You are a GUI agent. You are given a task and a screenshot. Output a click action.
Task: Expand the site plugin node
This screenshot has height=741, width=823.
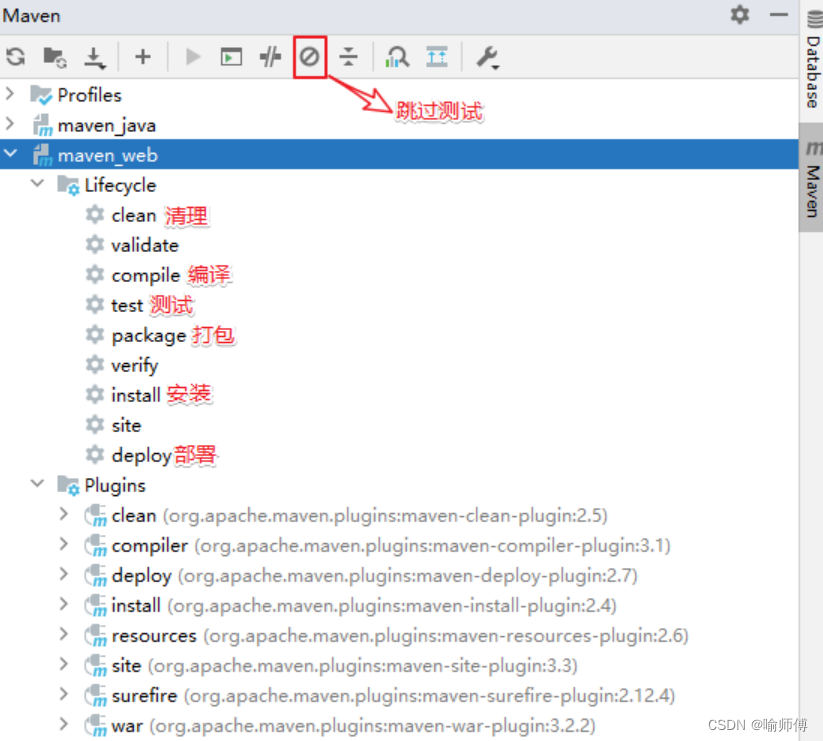pos(64,664)
